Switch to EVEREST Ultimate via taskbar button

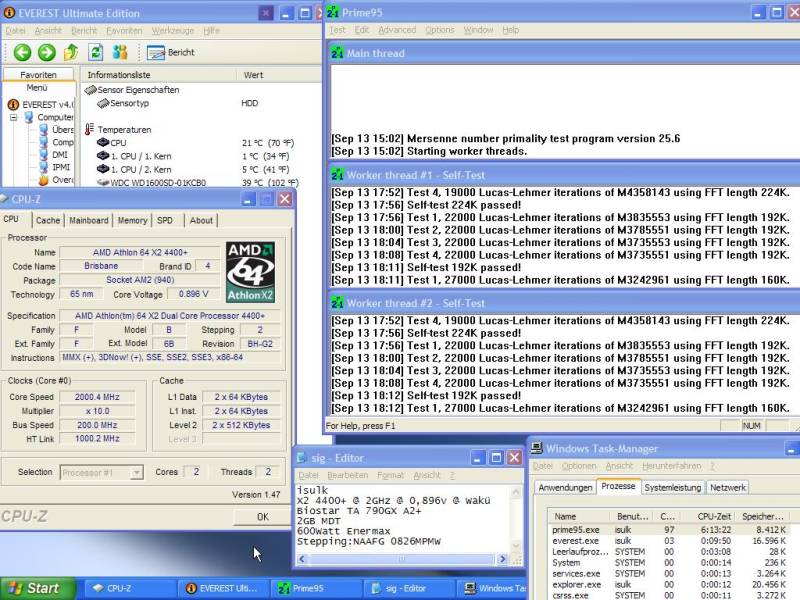(x=222, y=588)
